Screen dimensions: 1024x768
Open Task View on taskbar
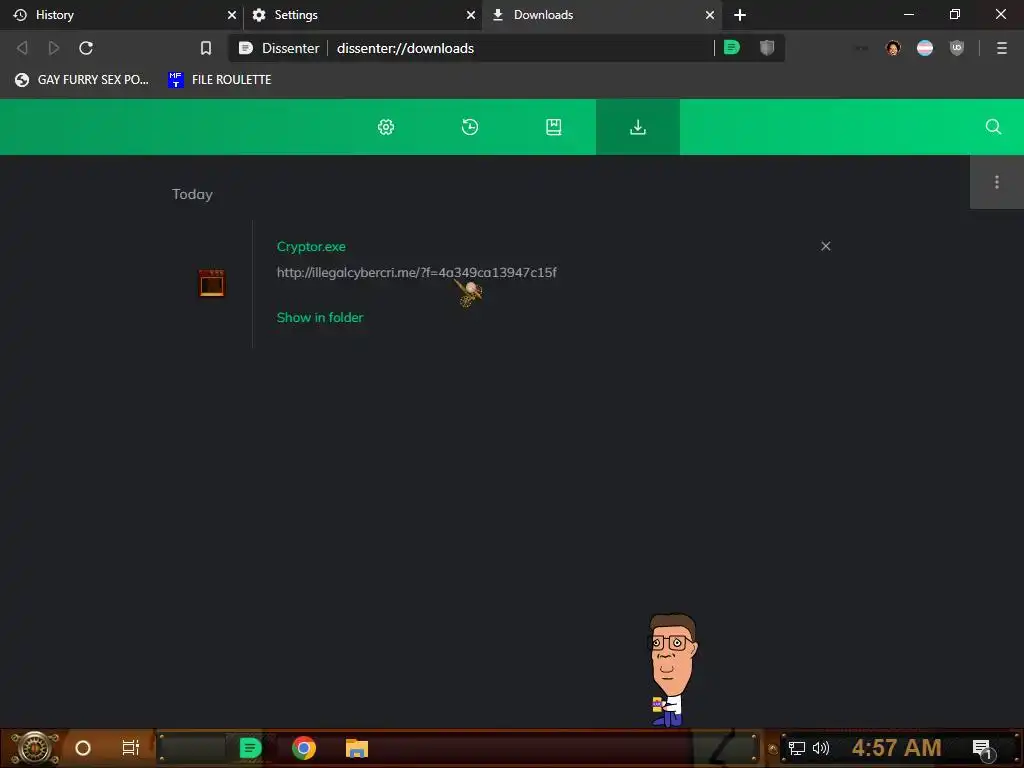pos(131,748)
